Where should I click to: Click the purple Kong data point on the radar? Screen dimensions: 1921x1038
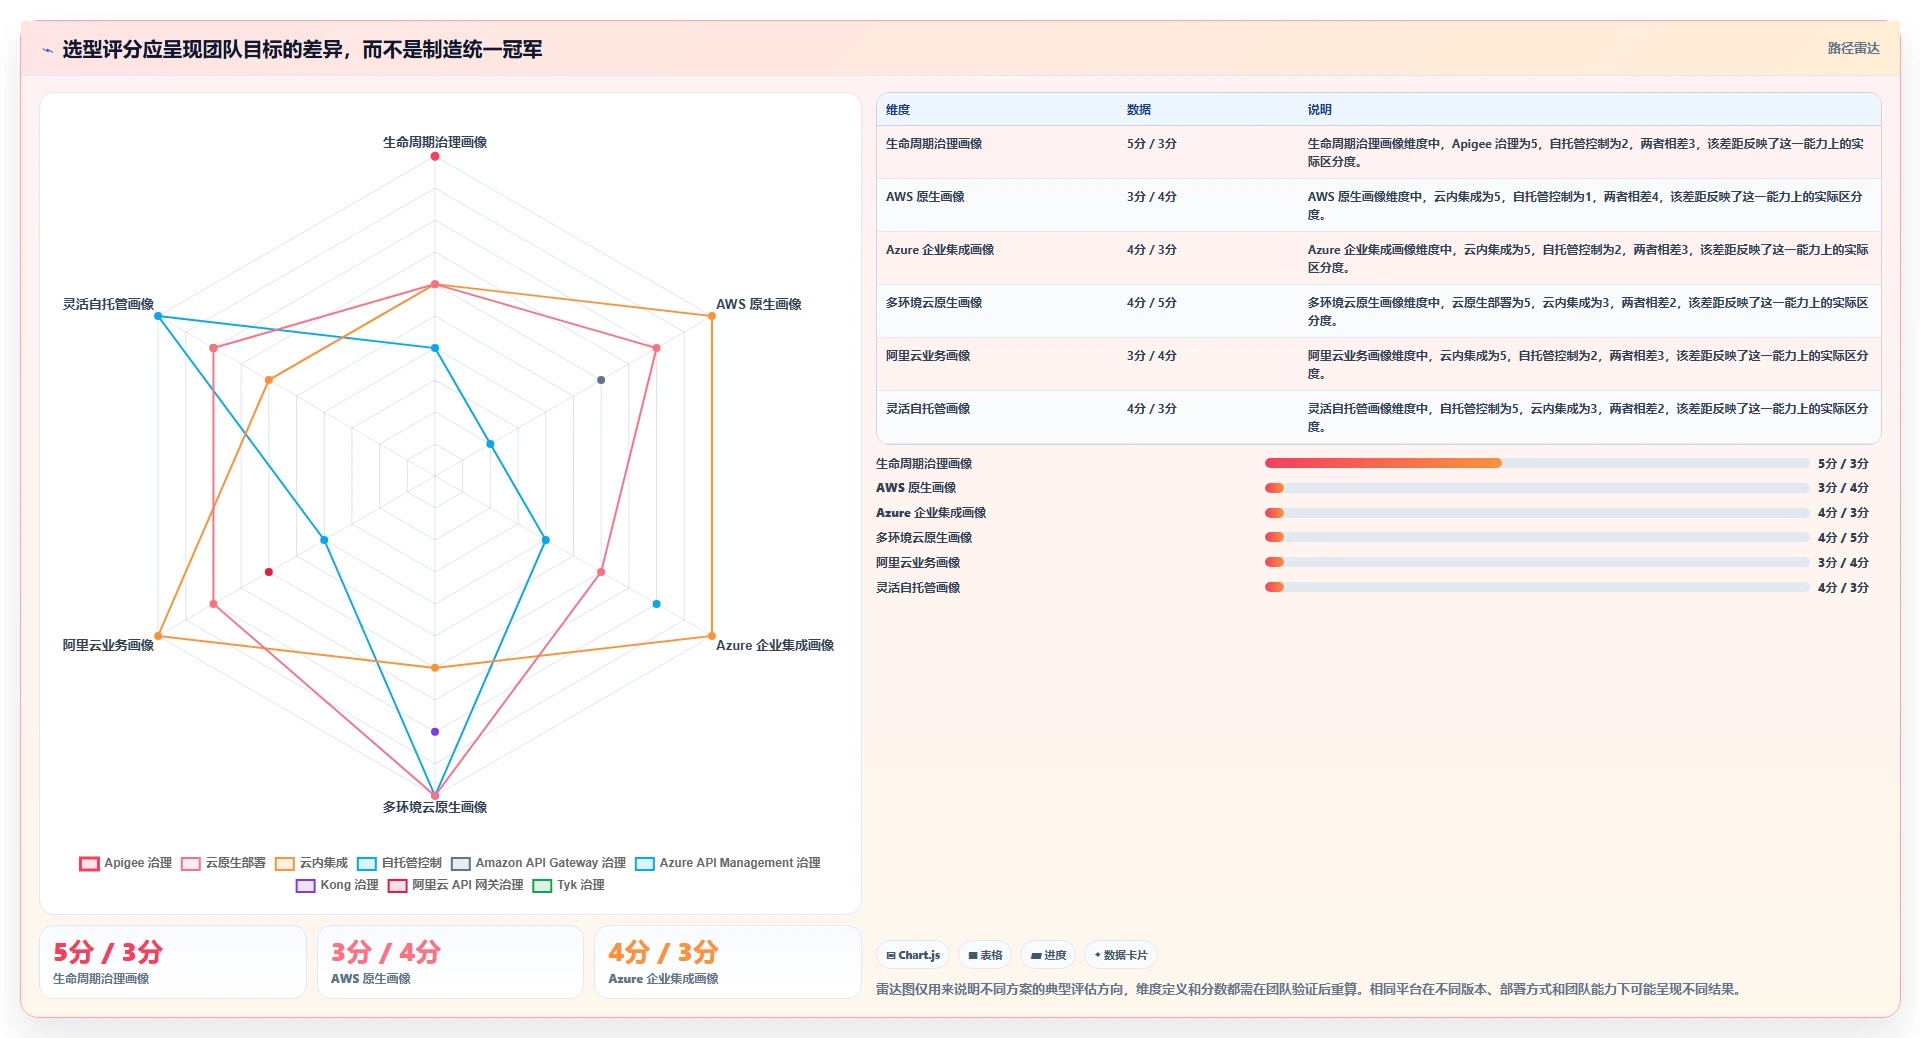tap(435, 732)
